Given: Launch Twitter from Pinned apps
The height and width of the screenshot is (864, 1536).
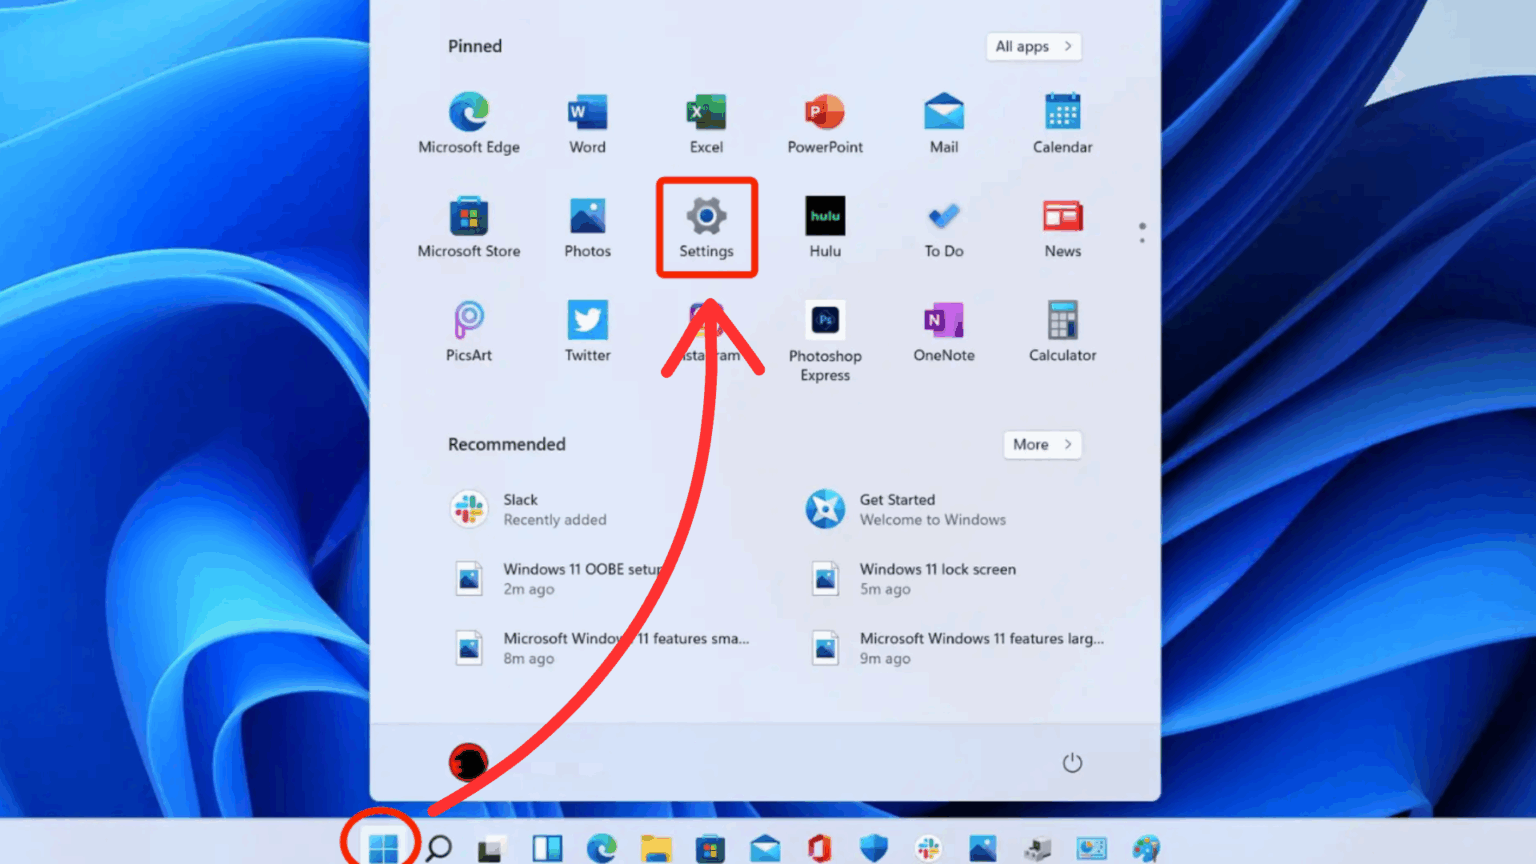Looking at the screenshot, I should pos(587,330).
